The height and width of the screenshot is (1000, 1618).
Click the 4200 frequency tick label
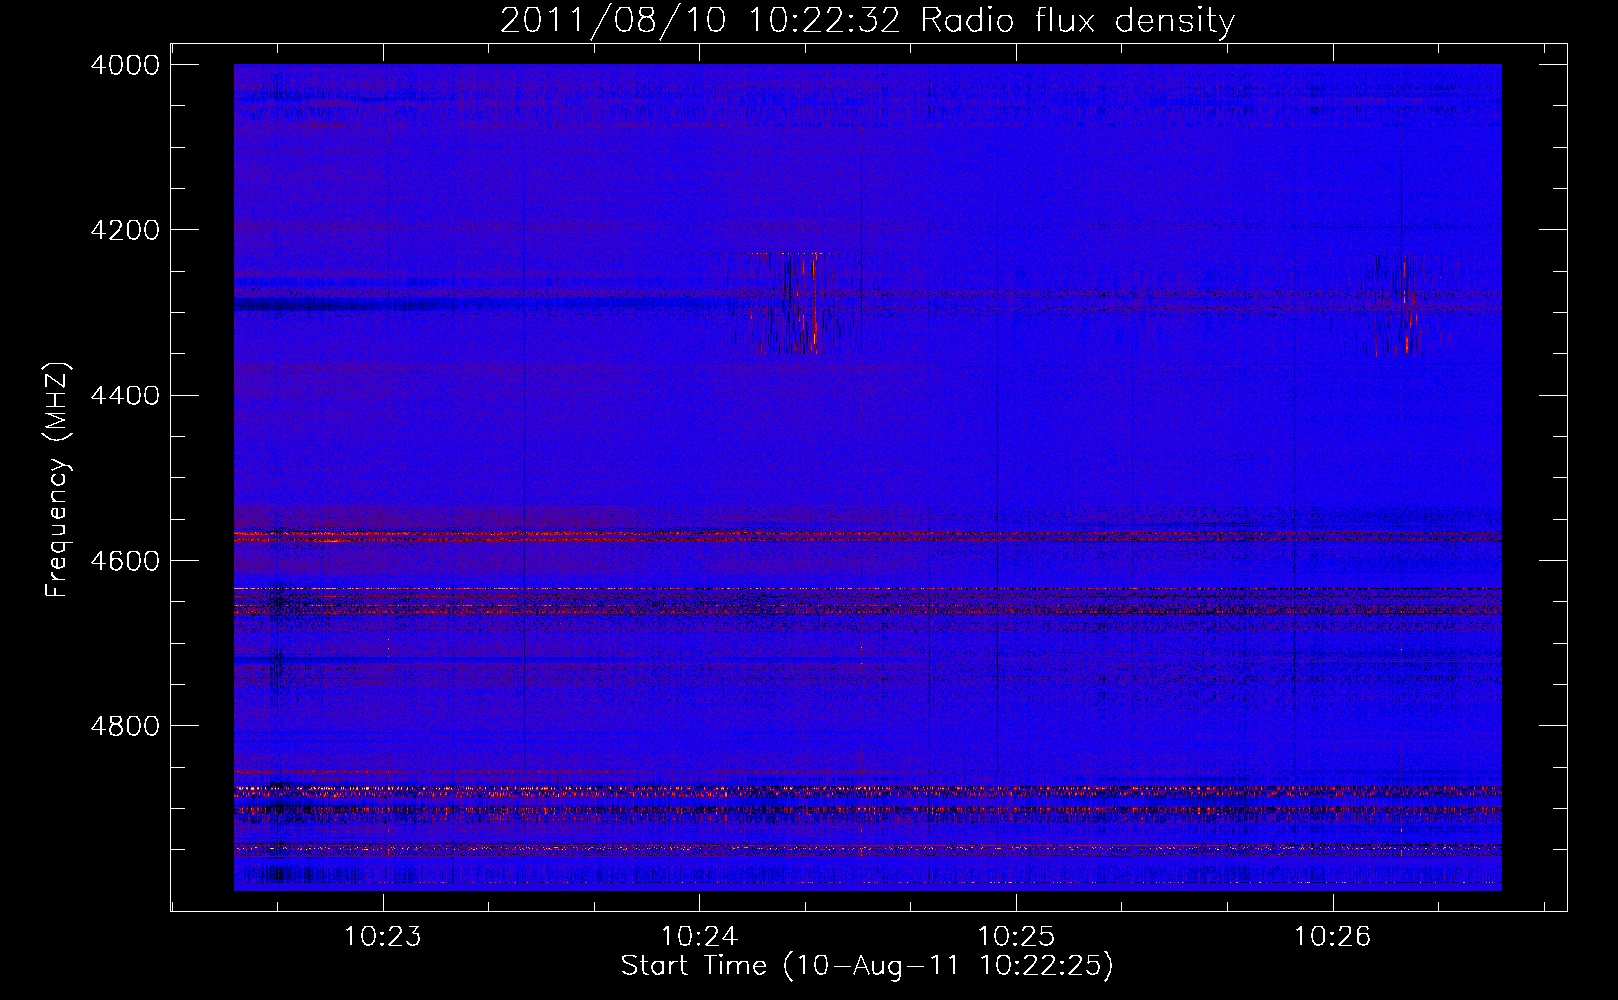pos(125,230)
